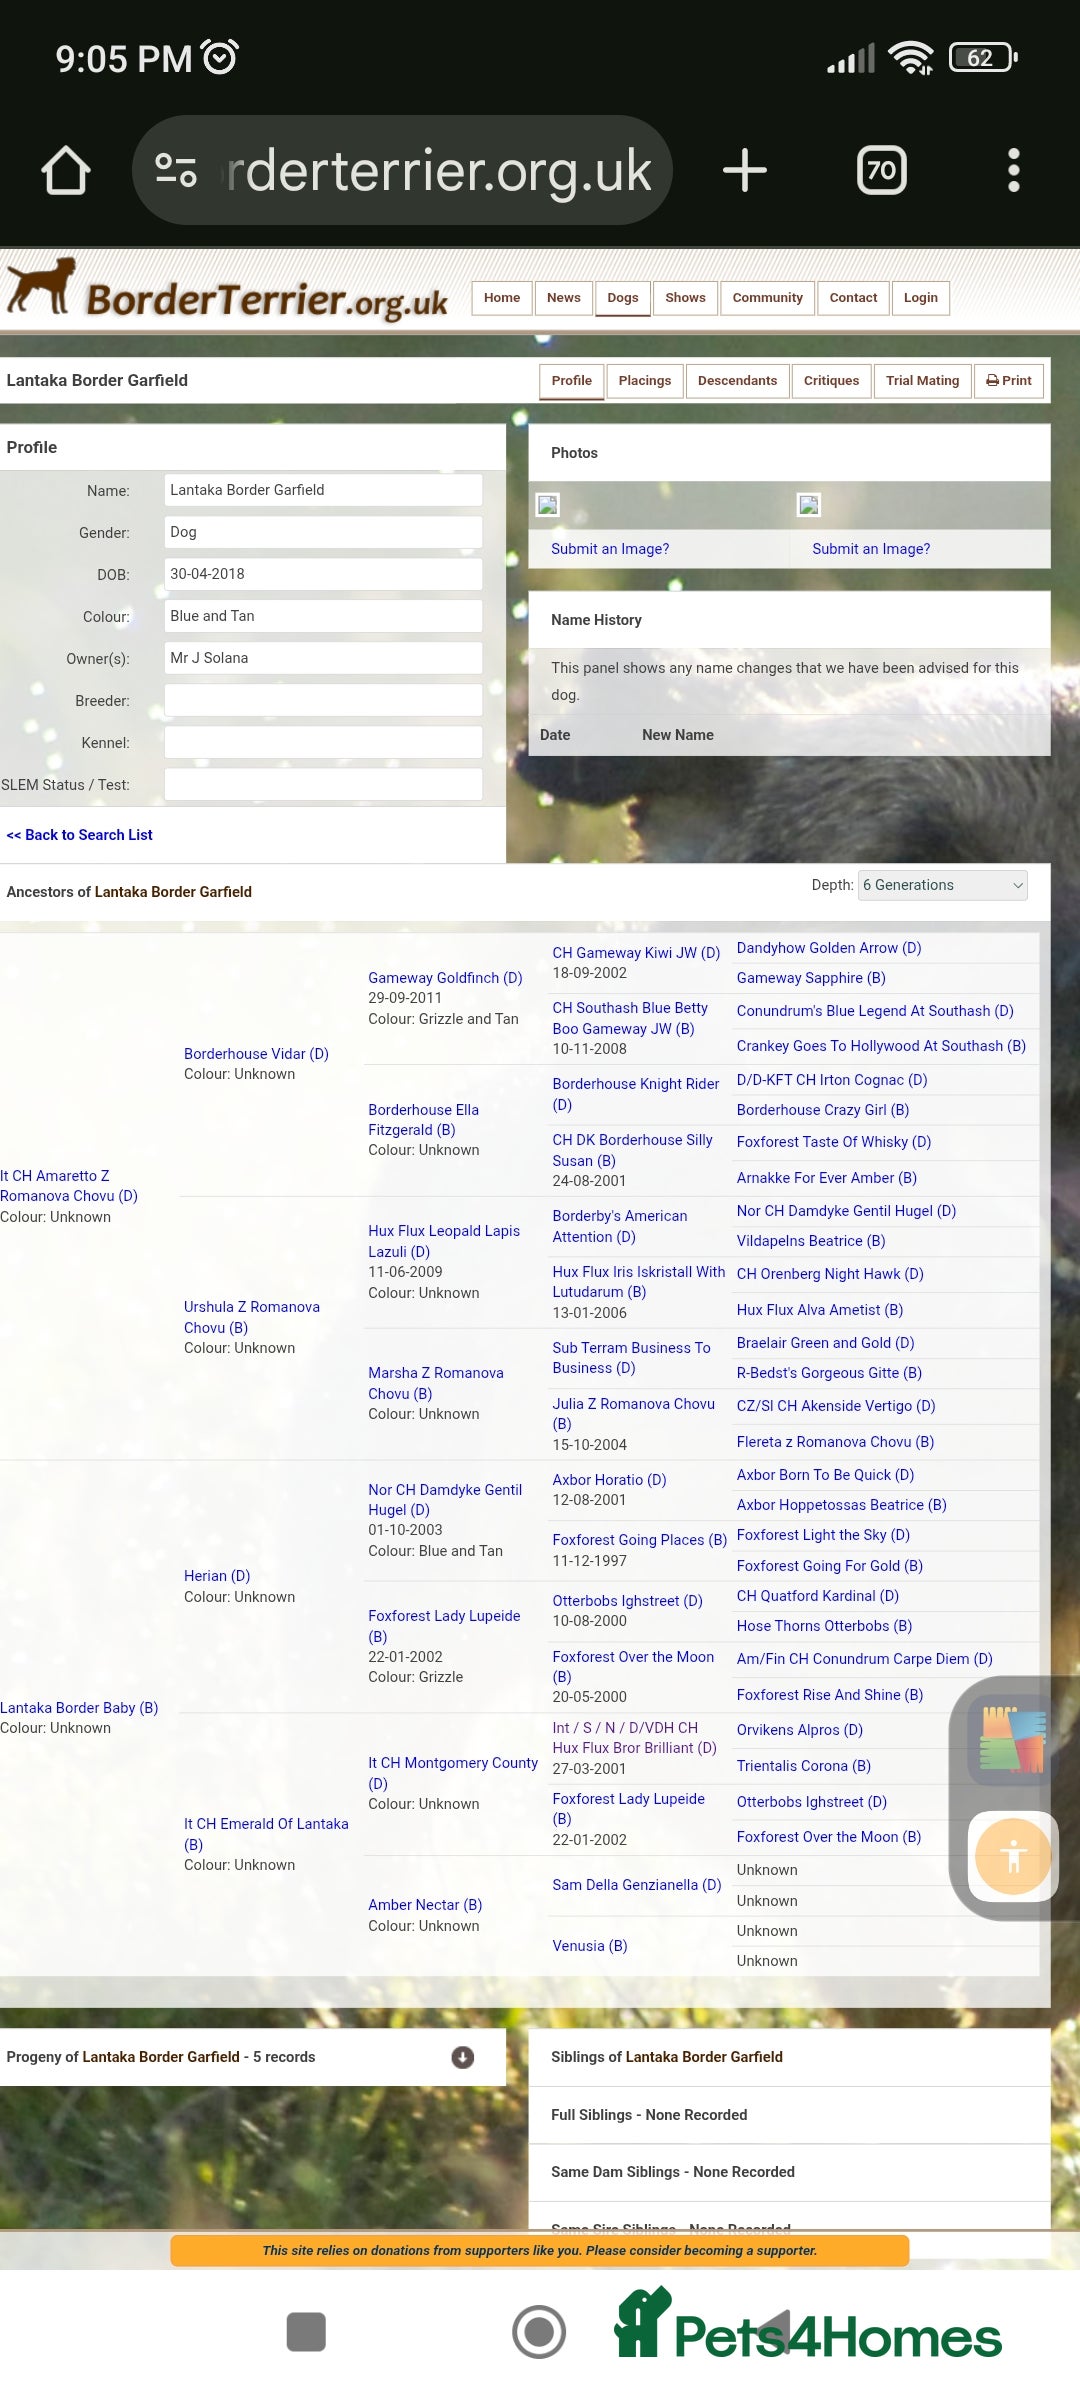Viewport: 1080px width, 2400px height.
Task: Expand the Progeny records panel arrow
Action: (462, 2057)
